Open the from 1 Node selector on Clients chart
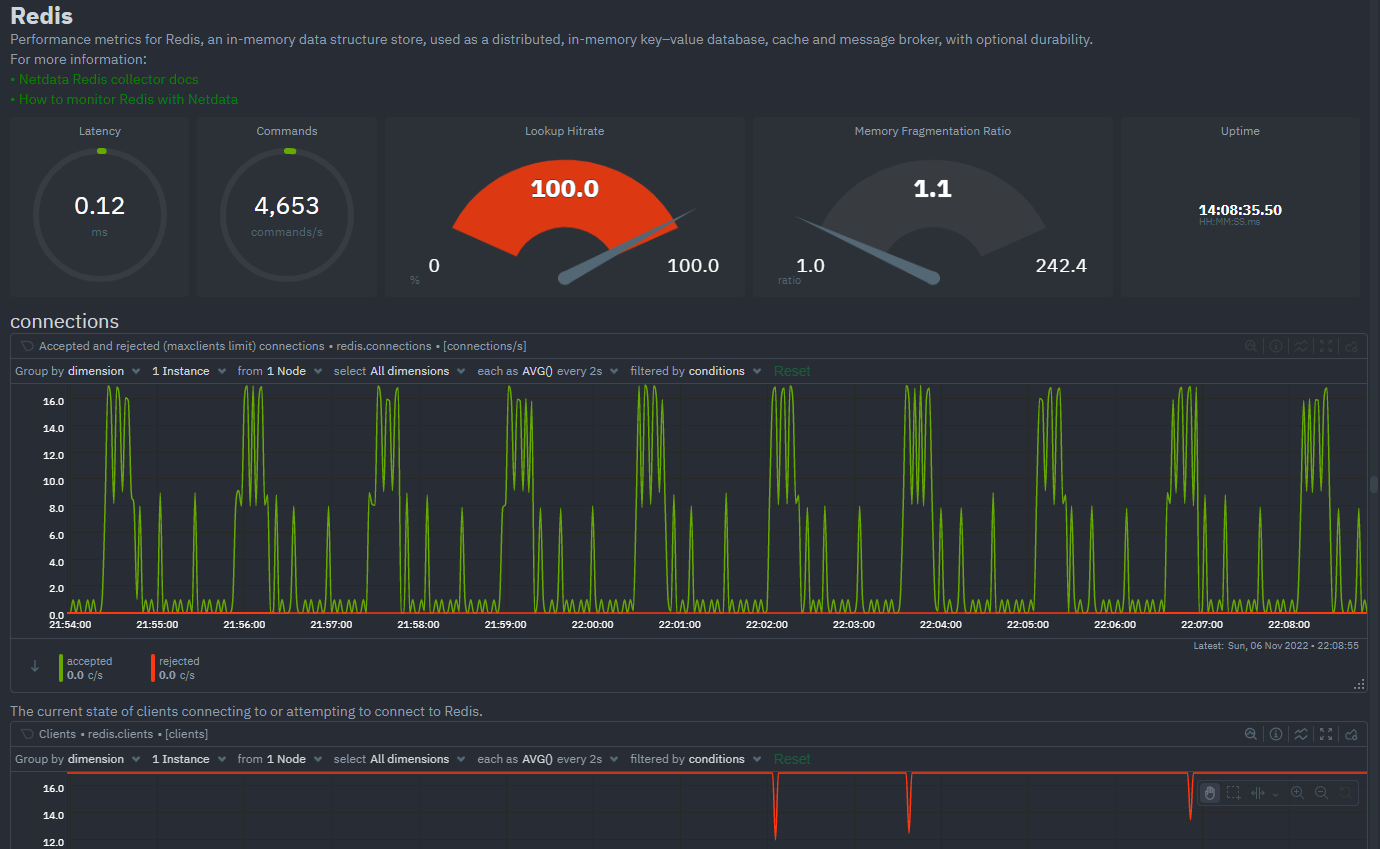Image resolution: width=1380 pixels, height=849 pixels. pos(280,759)
